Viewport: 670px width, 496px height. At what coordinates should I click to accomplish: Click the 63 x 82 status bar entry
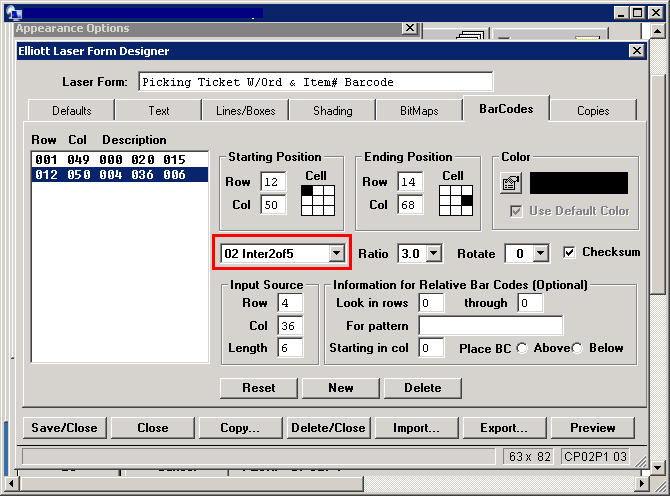[x=529, y=457]
